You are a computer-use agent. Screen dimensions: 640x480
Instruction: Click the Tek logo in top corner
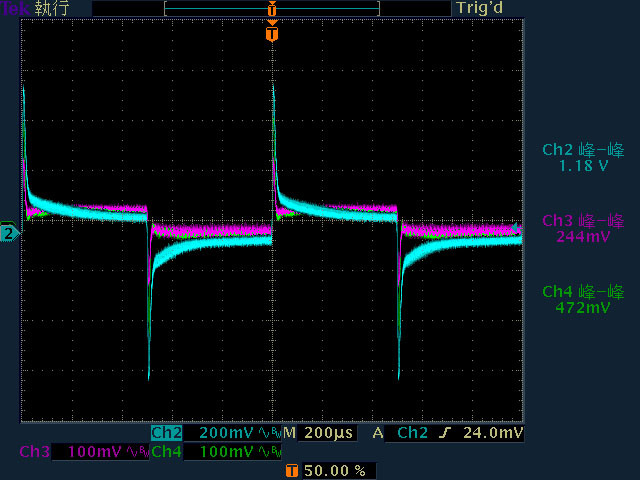tap(15, 9)
